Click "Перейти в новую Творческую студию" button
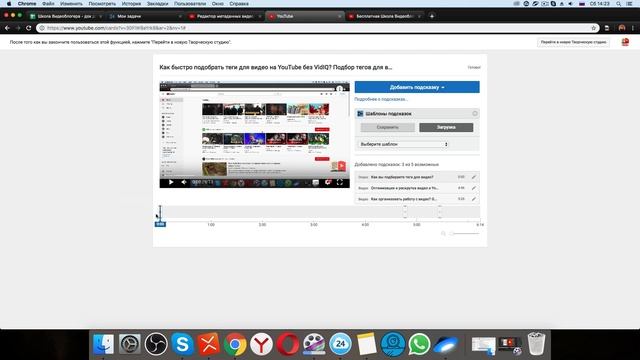The image size is (640, 360). (x=573, y=42)
